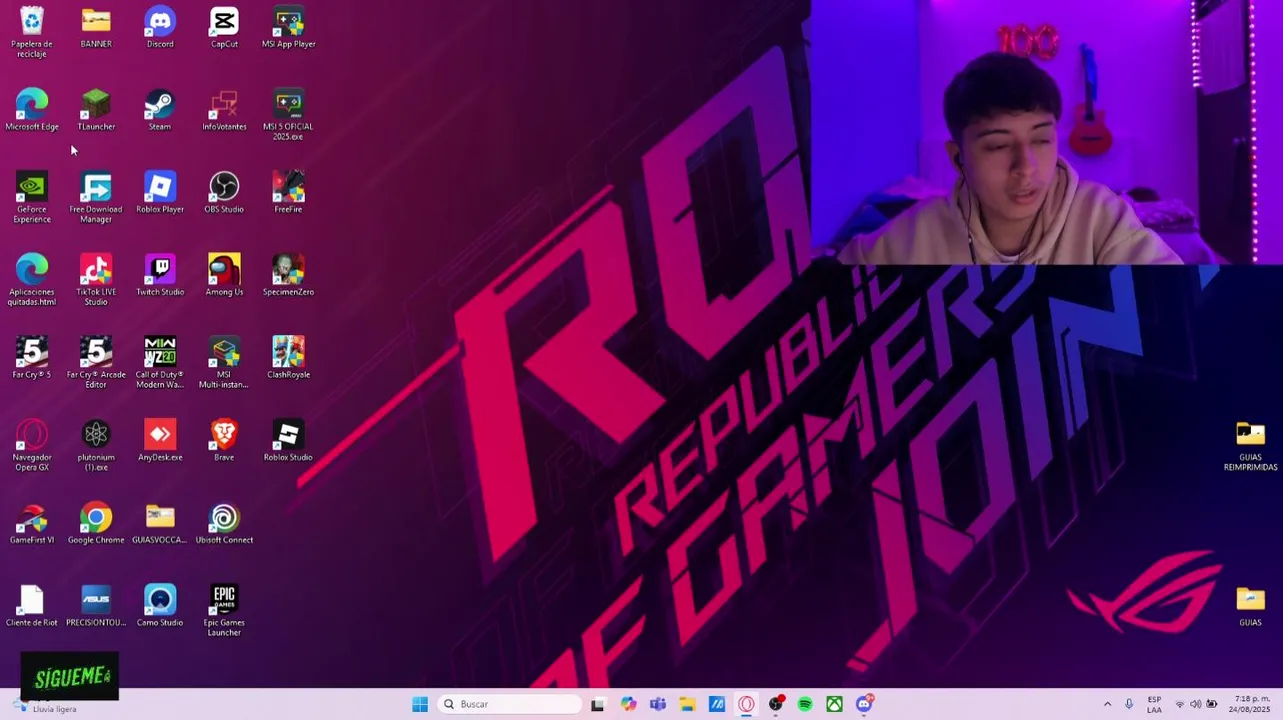Select the Camo Studio shortcut
1283x720 pixels.
coord(160,606)
